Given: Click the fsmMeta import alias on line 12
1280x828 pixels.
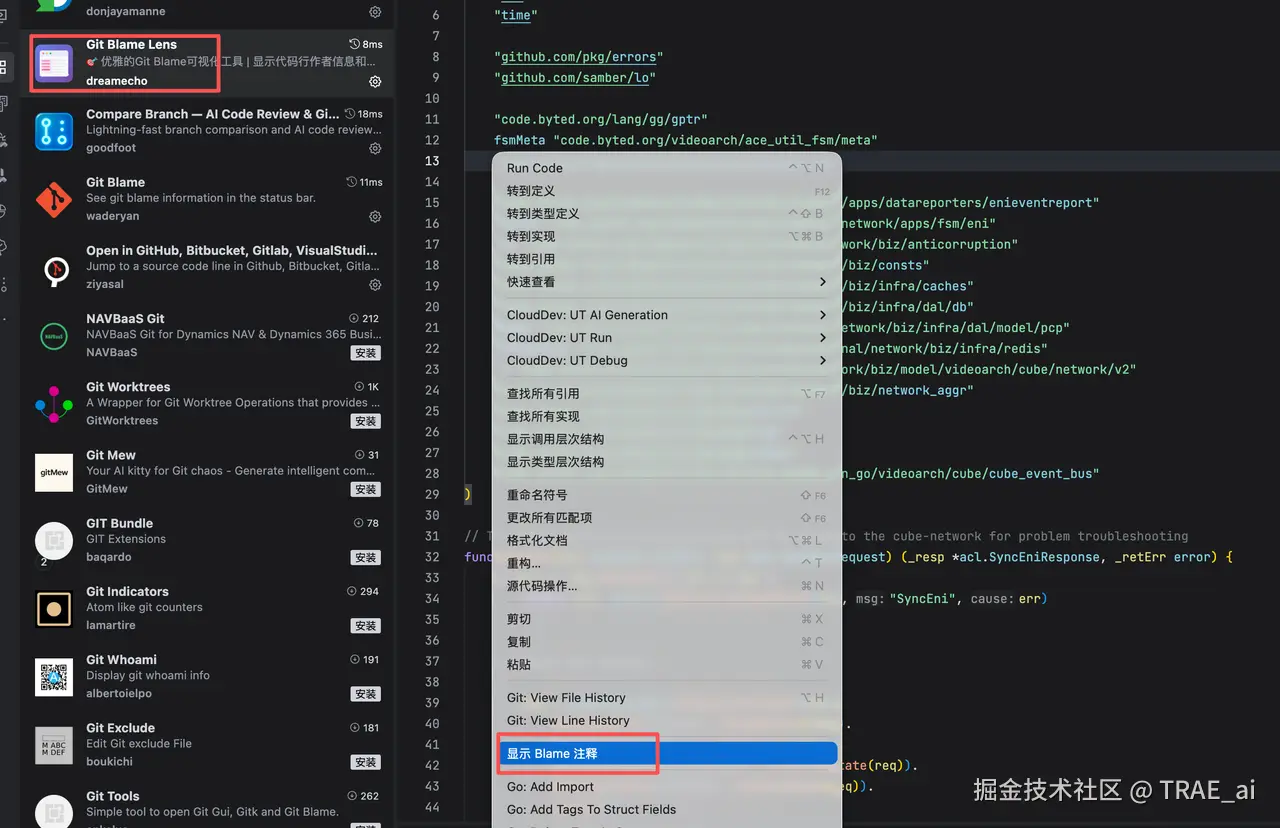Looking at the screenshot, I should tap(519, 140).
